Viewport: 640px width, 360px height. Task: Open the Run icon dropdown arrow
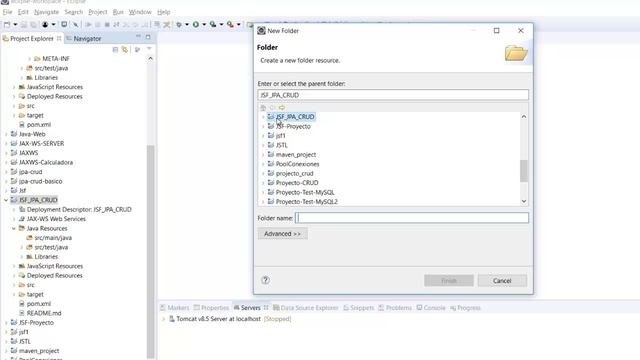(204, 24)
